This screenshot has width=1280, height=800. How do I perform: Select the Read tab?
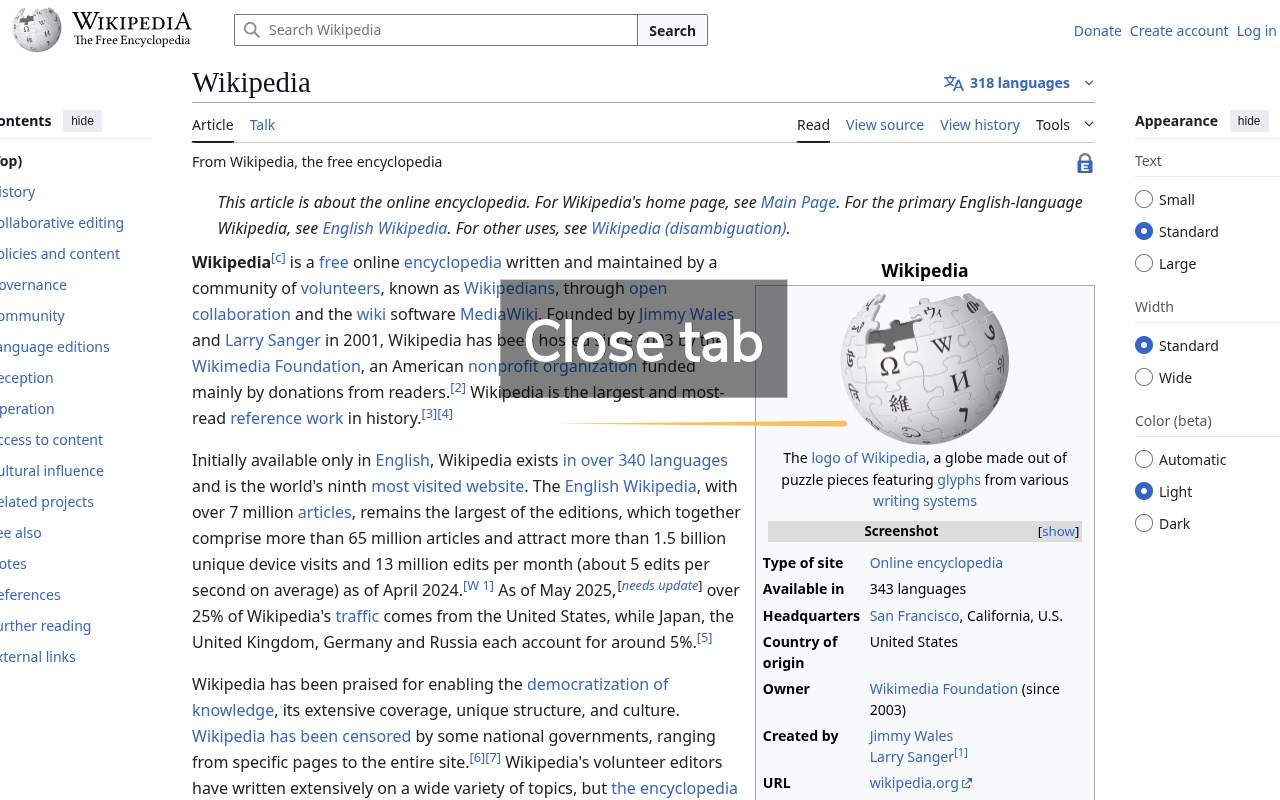[813, 125]
